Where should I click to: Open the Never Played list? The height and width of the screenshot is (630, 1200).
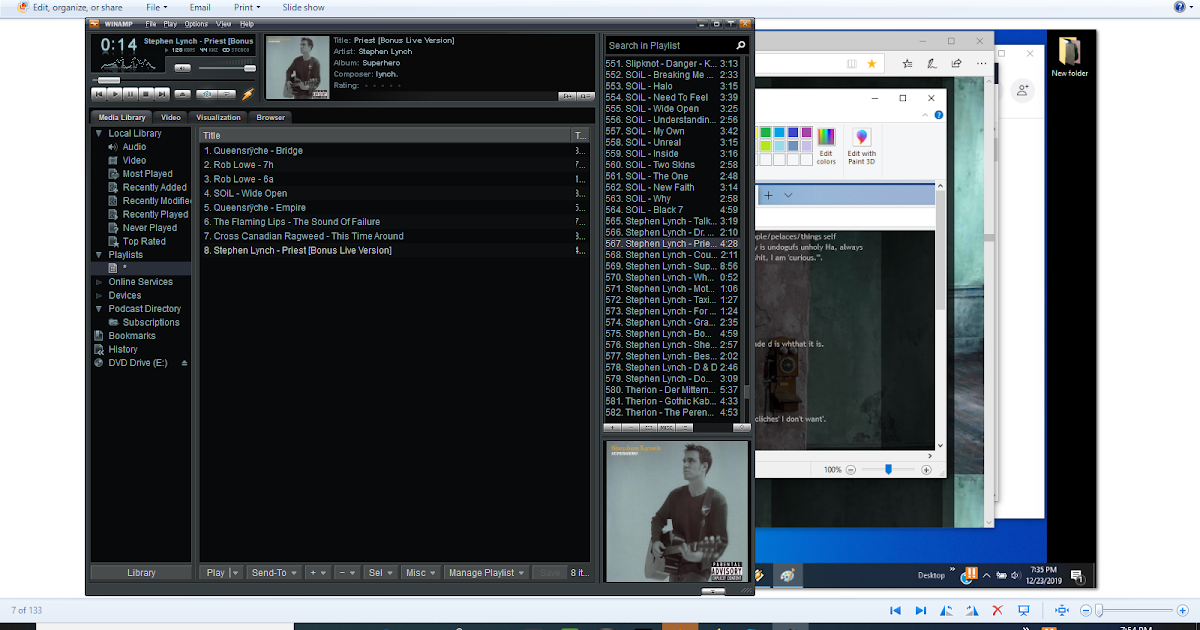pos(149,228)
